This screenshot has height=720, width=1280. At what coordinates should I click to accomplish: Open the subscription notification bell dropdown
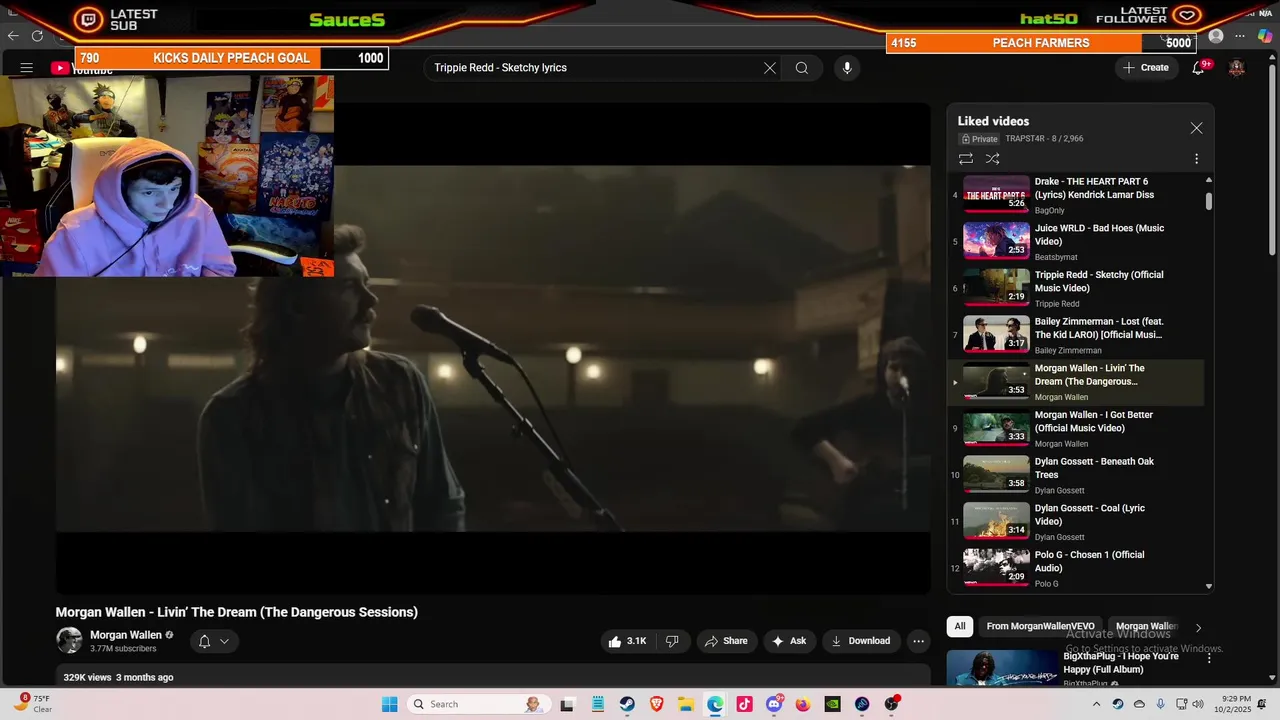214,641
